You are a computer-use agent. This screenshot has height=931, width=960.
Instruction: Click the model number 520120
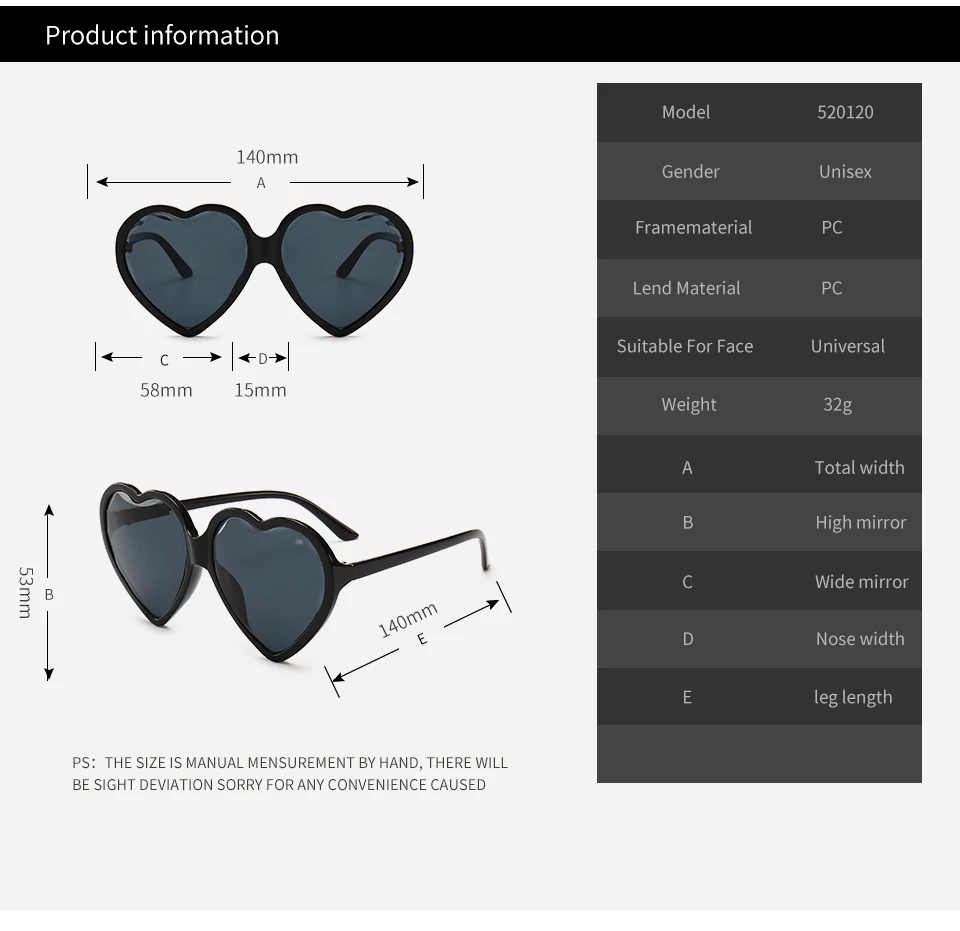[x=845, y=112]
